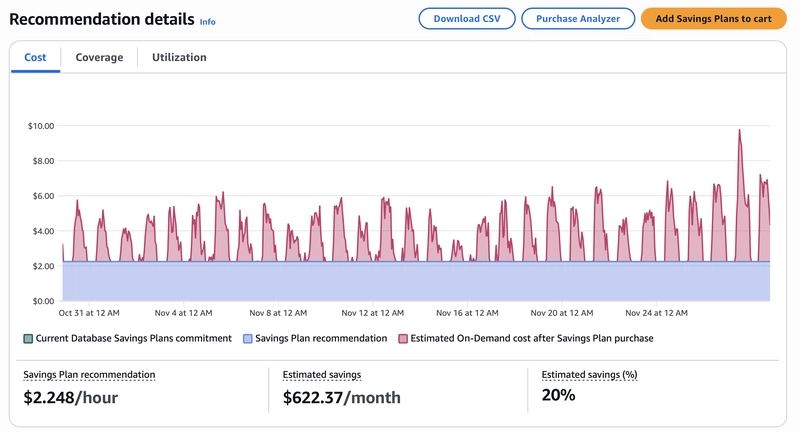Click the 20% savings value
Image resolution: width=800 pixels, height=432 pixels.
pyautogui.click(x=559, y=395)
